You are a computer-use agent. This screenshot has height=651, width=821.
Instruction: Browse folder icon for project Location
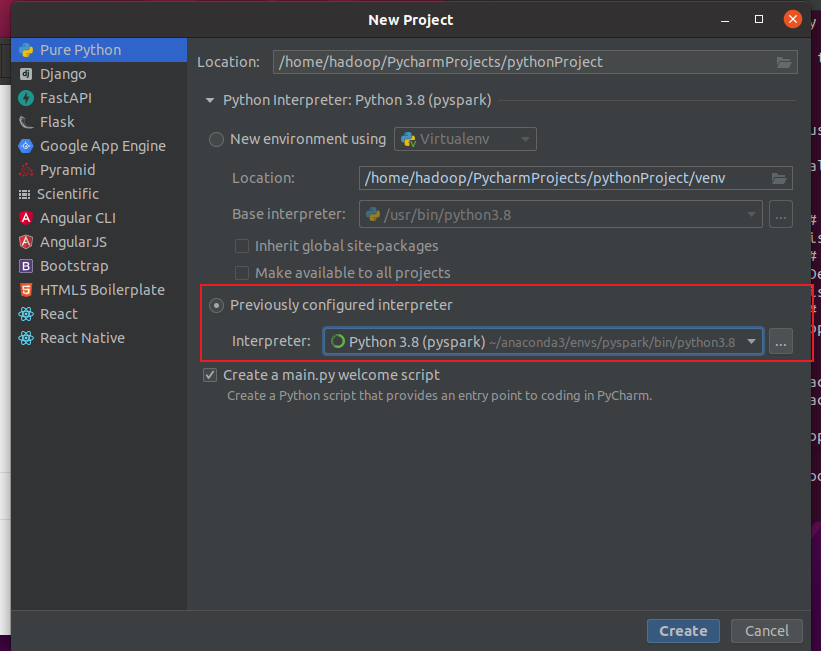click(783, 62)
